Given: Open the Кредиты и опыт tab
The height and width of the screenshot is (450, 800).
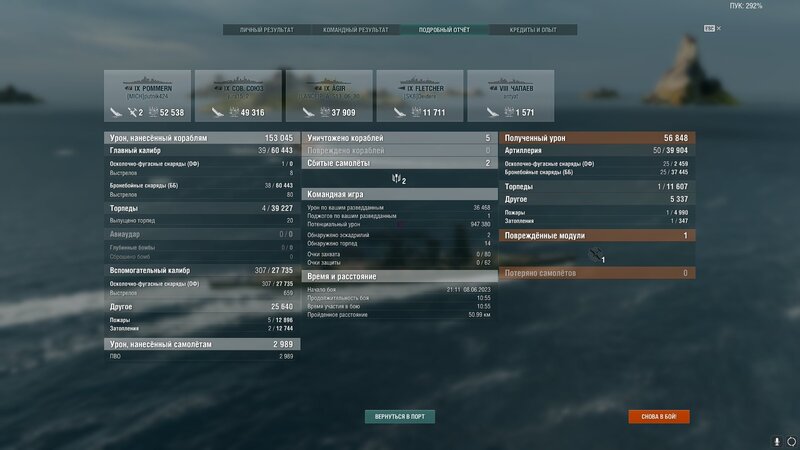Looking at the screenshot, I should [x=533, y=30].
